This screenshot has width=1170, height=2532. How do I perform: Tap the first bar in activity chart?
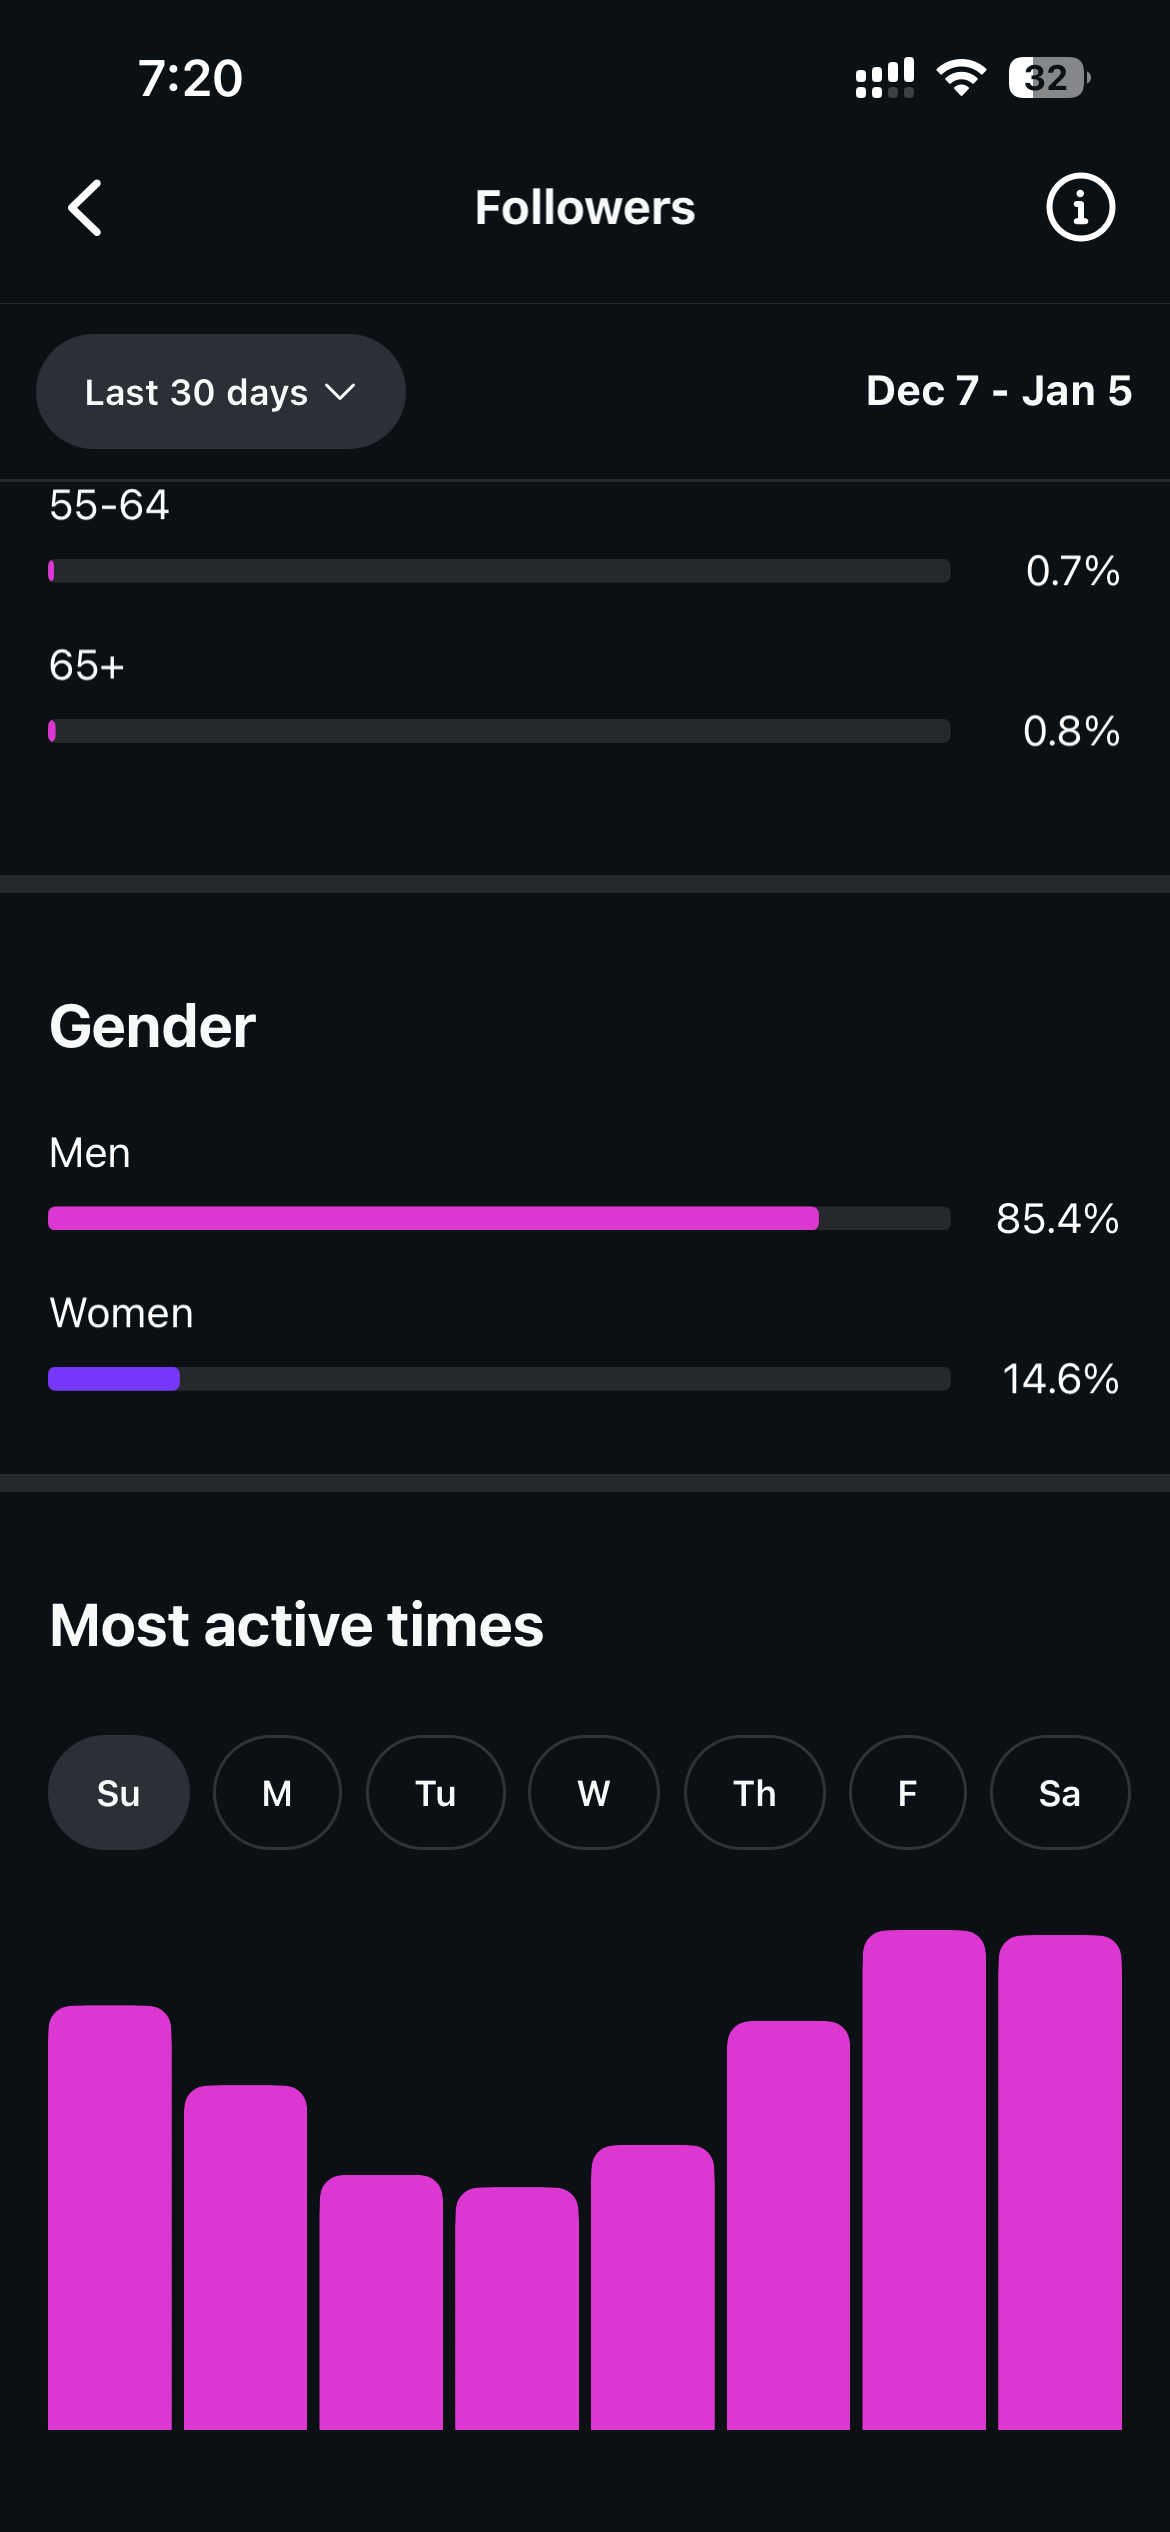pyautogui.click(x=110, y=2218)
